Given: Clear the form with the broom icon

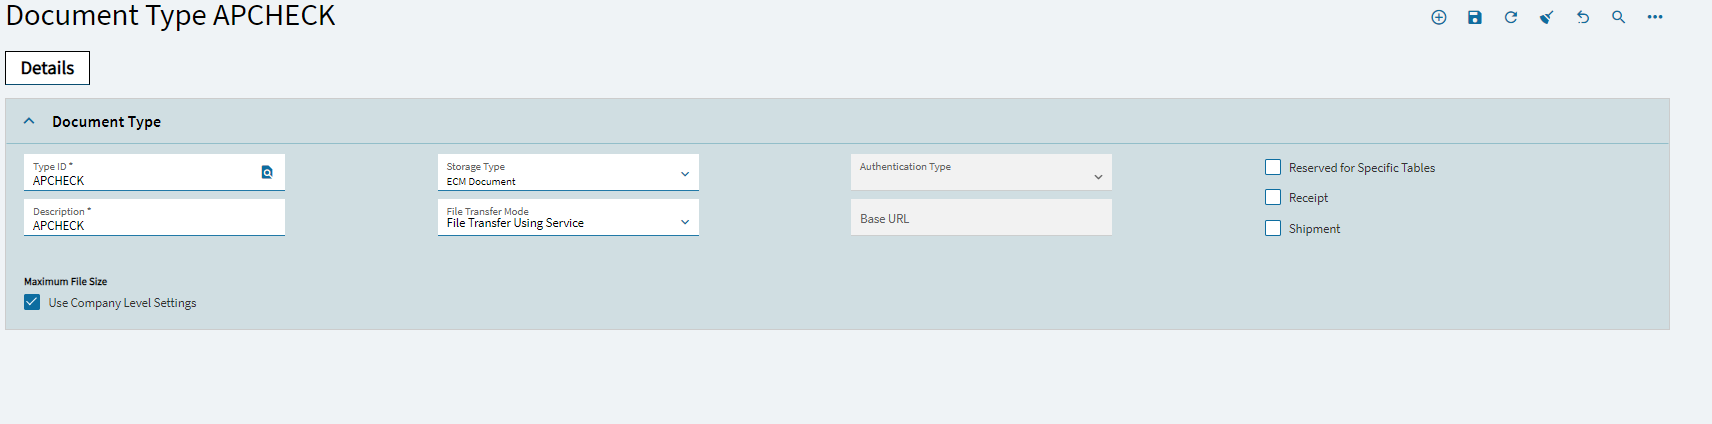Looking at the screenshot, I should click(1546, 17).
